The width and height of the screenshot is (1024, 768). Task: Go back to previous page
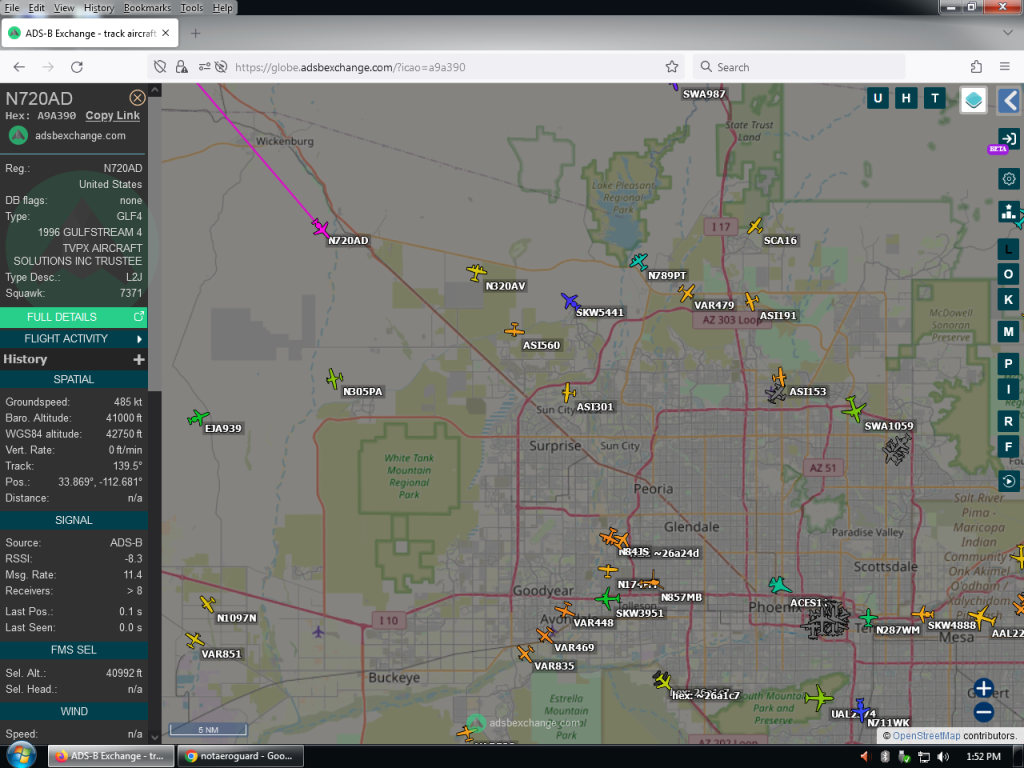coord(19,67)
